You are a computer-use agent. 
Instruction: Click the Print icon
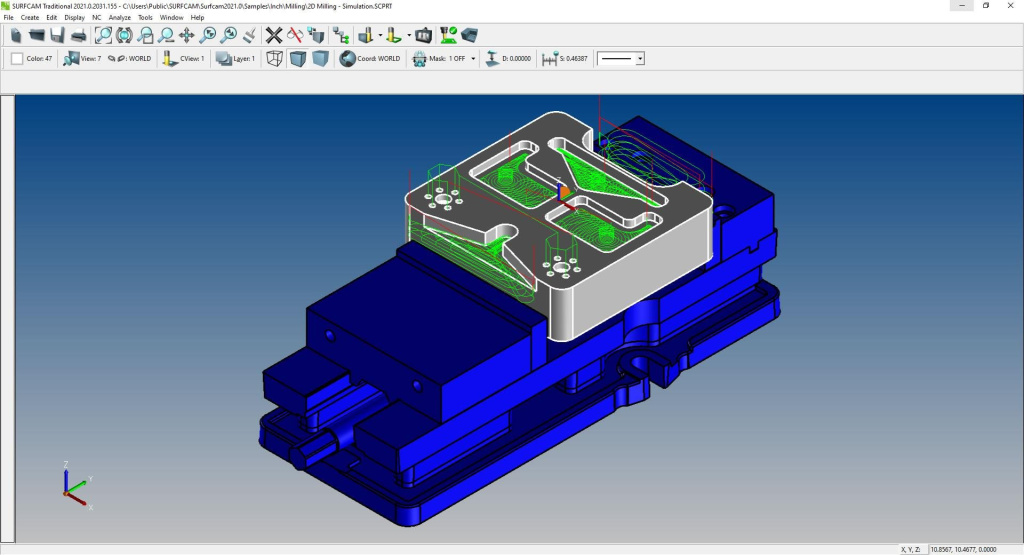[77, 35]
